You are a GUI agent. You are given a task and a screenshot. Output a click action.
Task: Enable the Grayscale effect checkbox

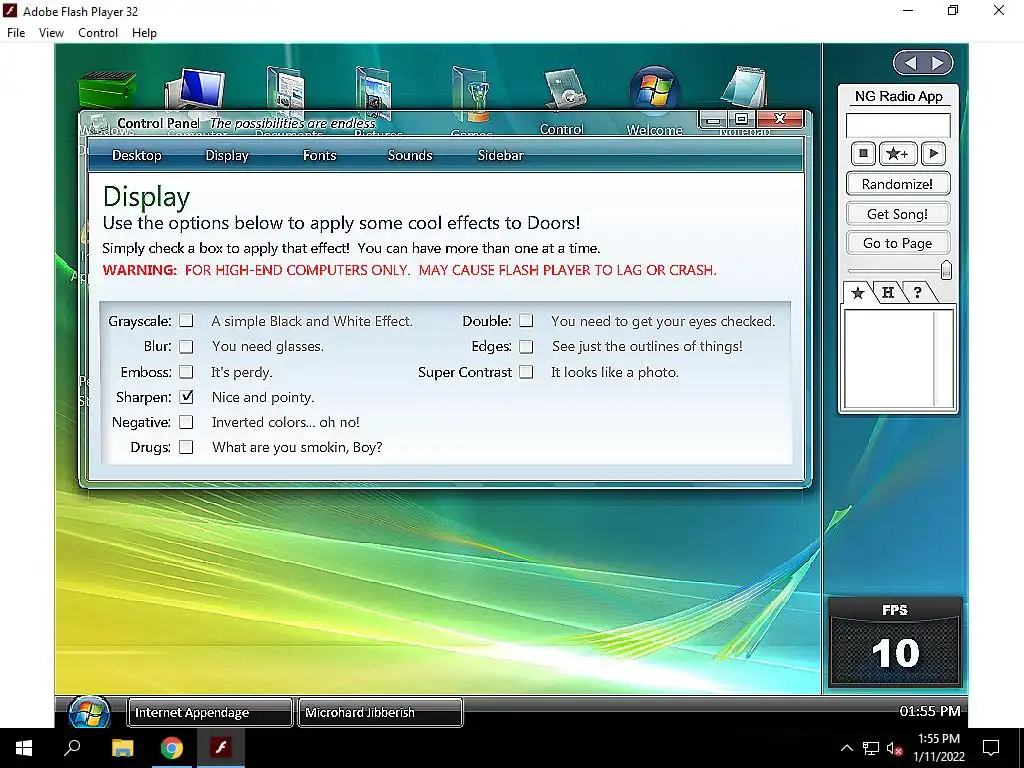(187, 321)
